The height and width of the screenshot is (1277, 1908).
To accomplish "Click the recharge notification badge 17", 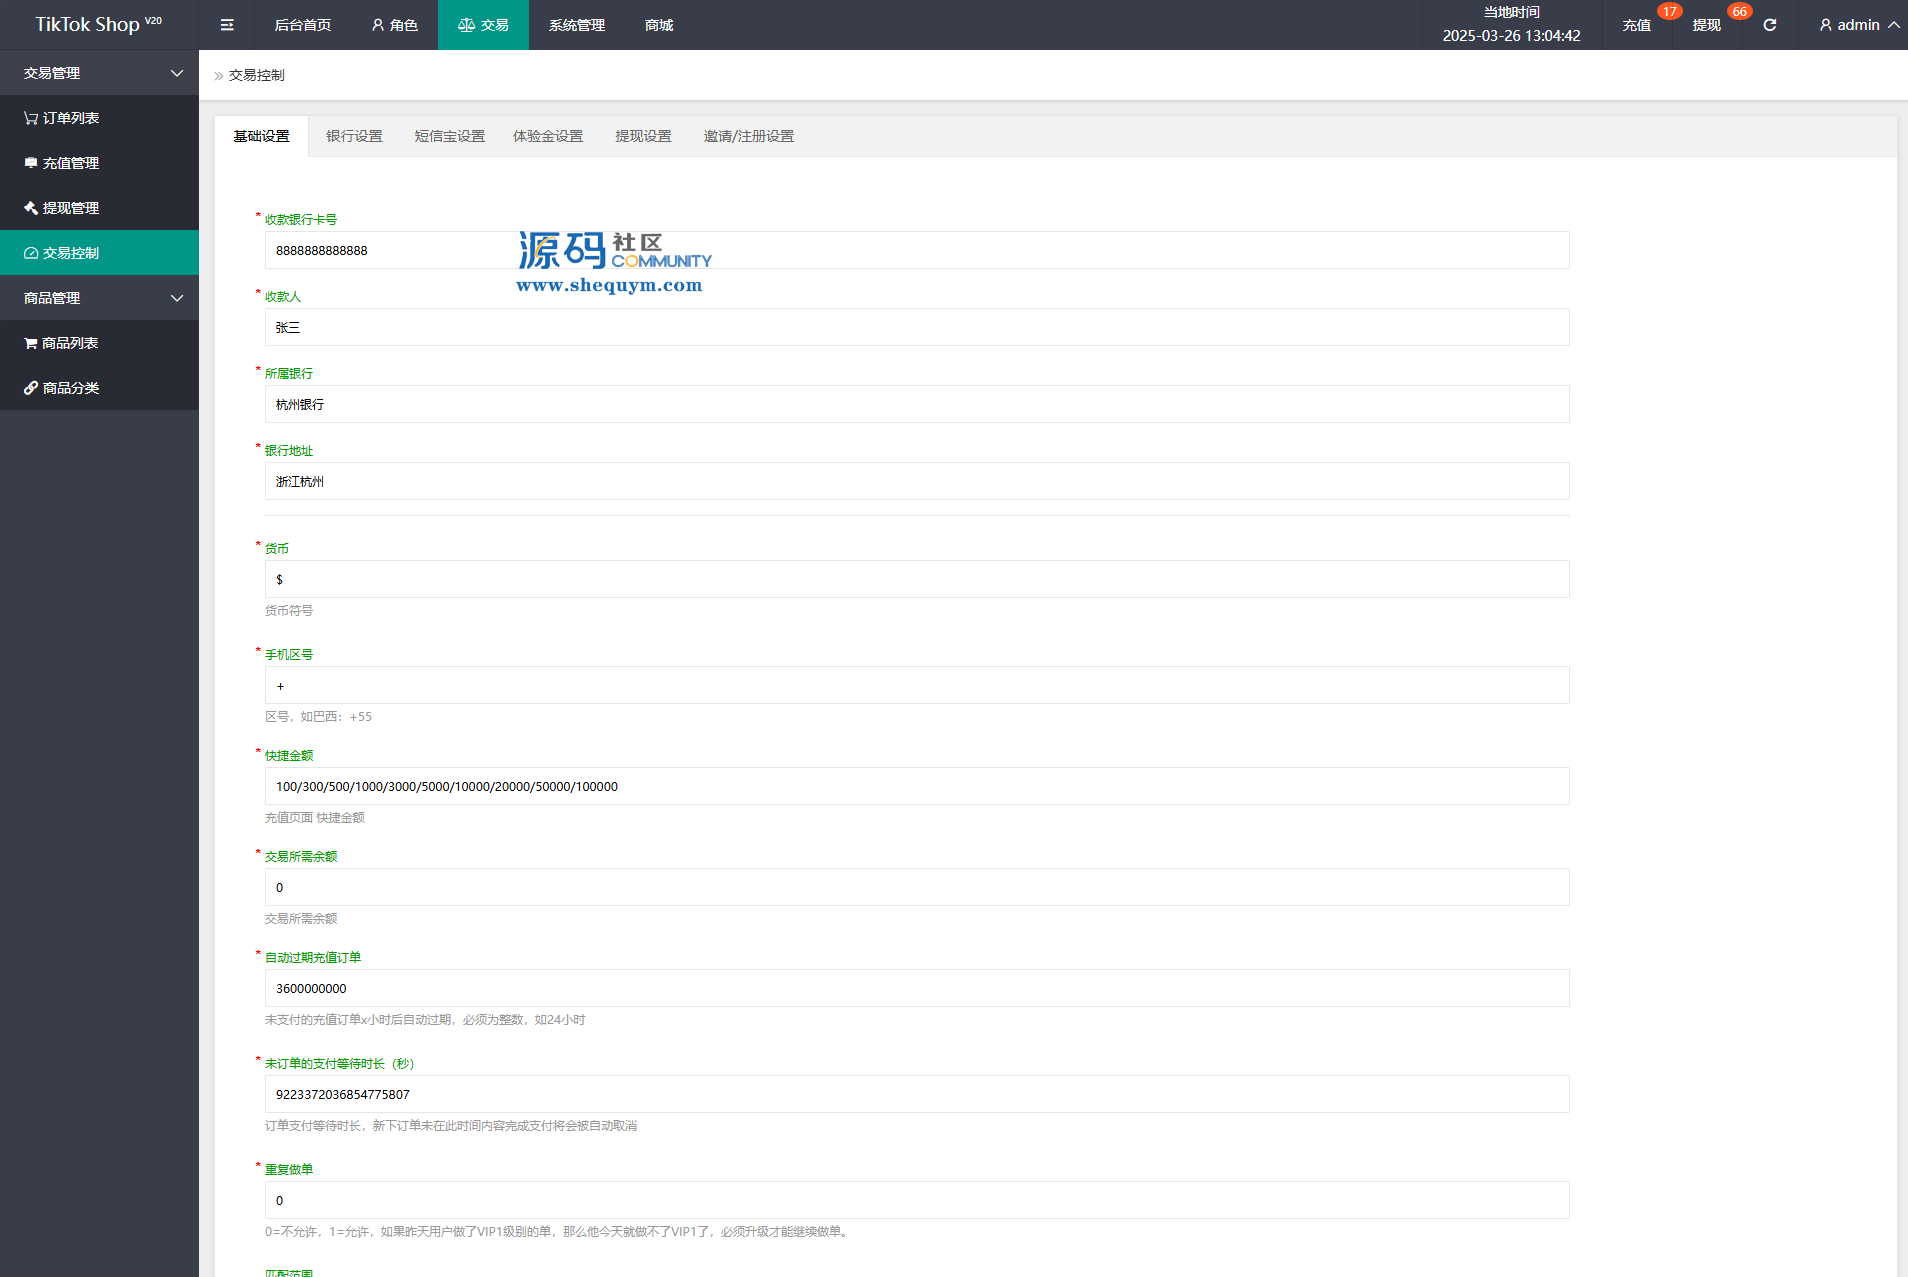I will click(x=1669, y=12).
